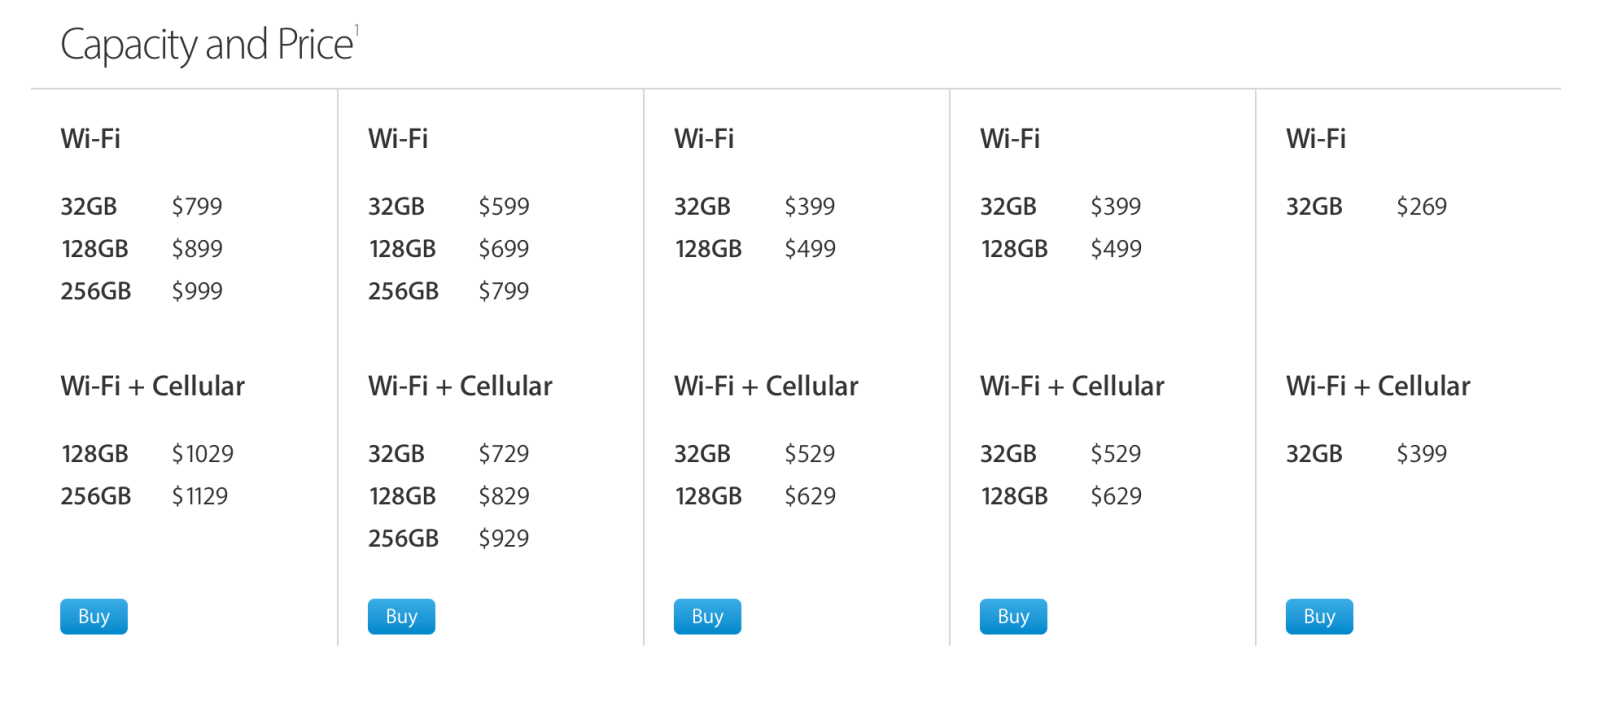Click the $1029 128GB cellular price
This screenshot has width=1600, height=724.
202,454
